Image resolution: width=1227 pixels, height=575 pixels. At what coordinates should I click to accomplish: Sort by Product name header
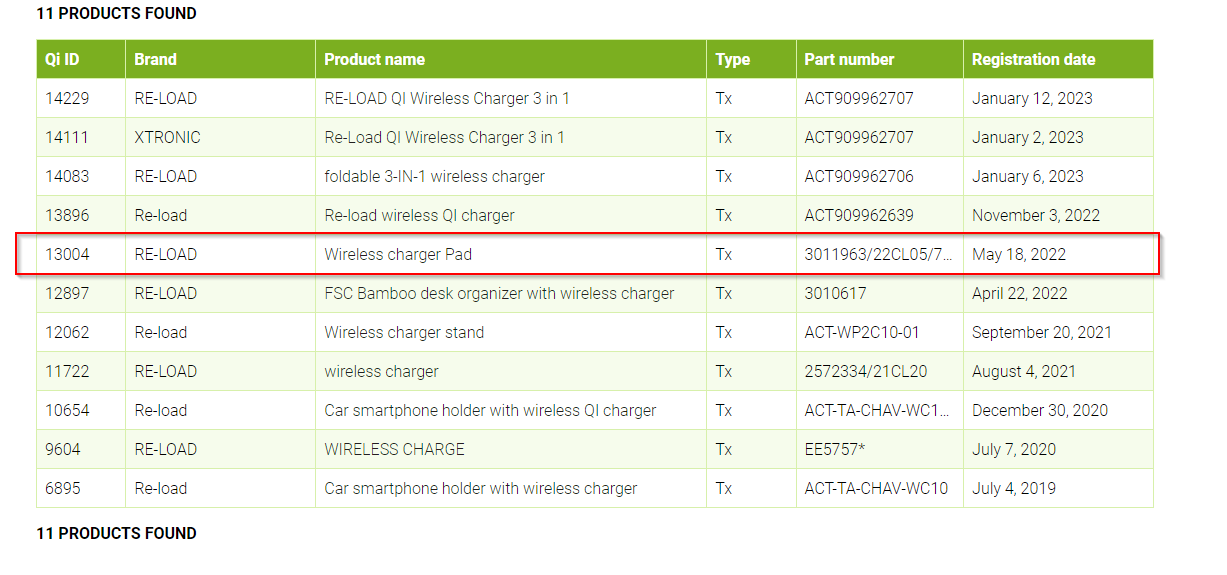click(x=374, y=60)
